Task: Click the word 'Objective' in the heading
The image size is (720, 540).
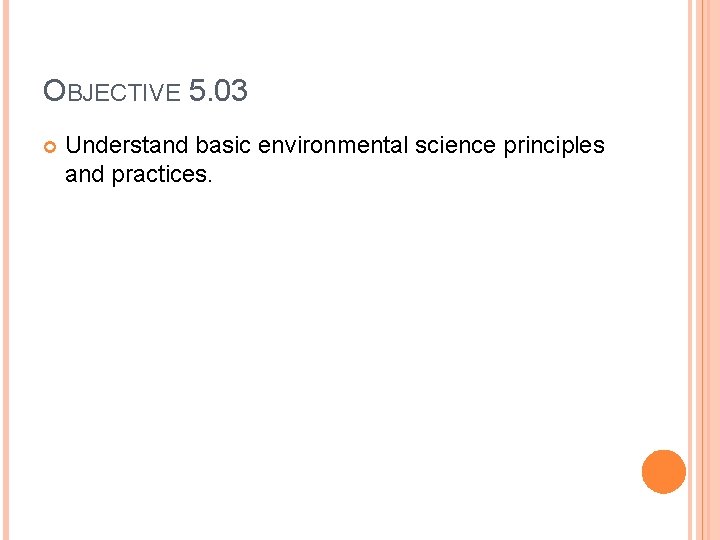Action: pos(112,93)
